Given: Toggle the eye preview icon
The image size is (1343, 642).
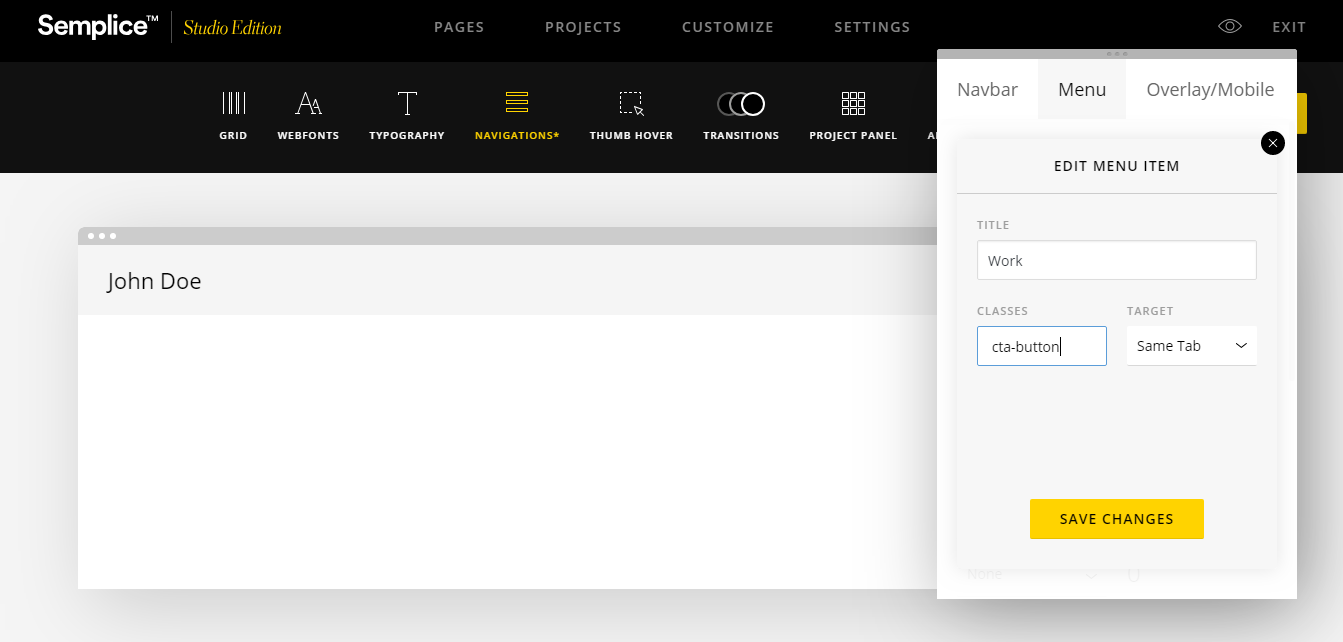Looking at the screenshot, I should [x=1229, y=27].
